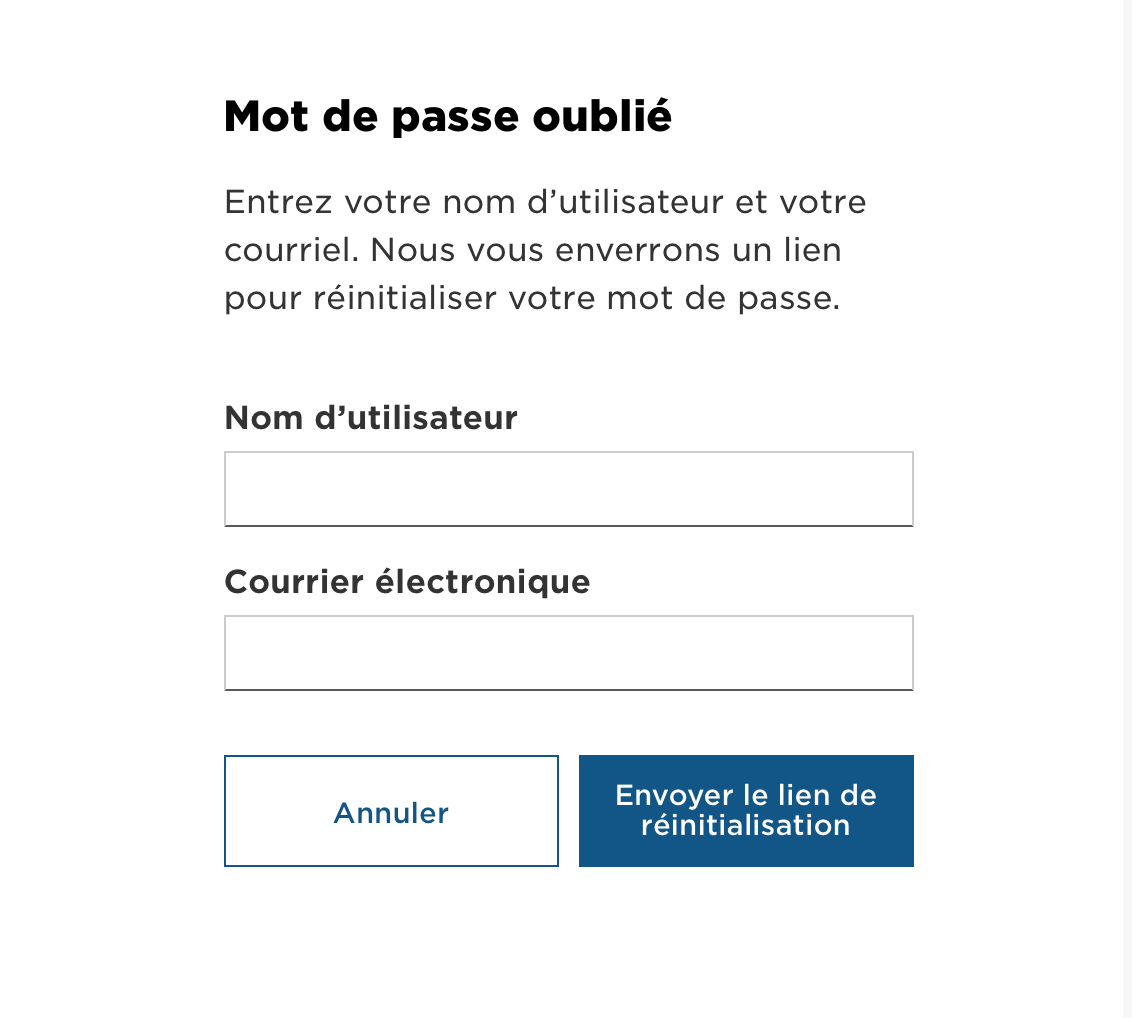The width and height of the screenshot is (1132, 1018).
Task: Click the "Courrier électronique" field label
Action: coord(407,582)
